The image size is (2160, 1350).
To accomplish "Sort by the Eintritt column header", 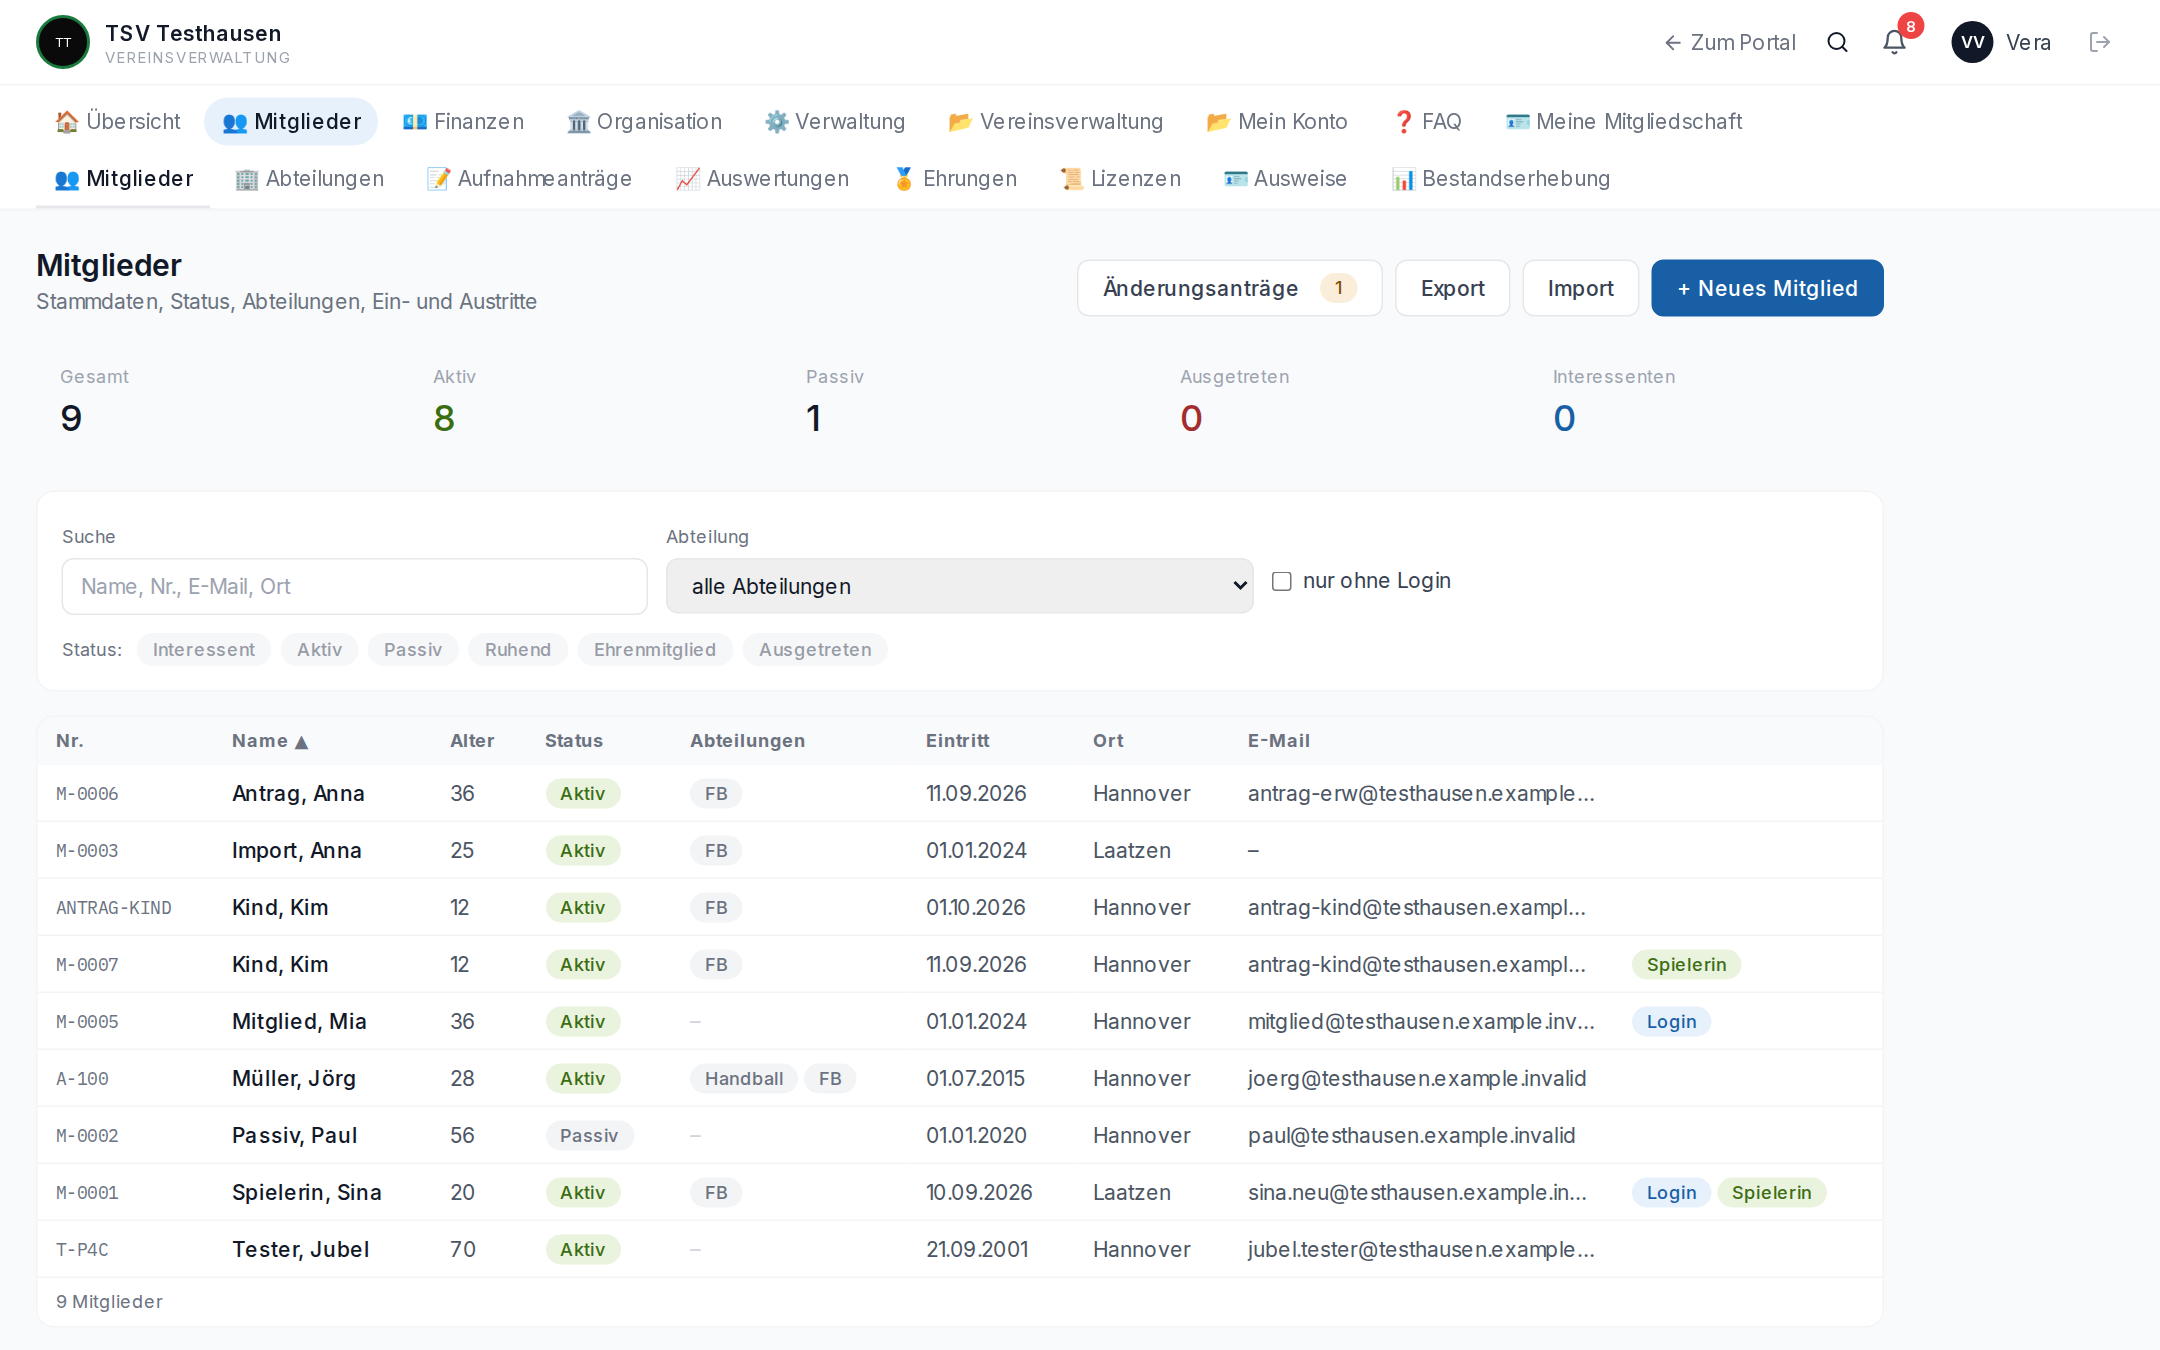I will point(957,741).
